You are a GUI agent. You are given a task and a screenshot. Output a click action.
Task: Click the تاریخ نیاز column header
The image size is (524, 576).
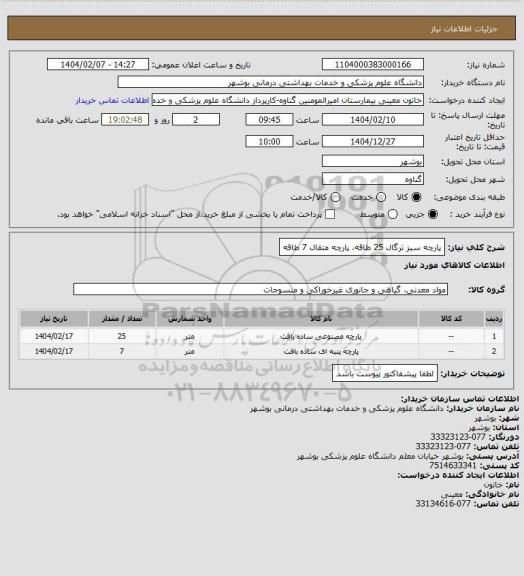(54, 318)
